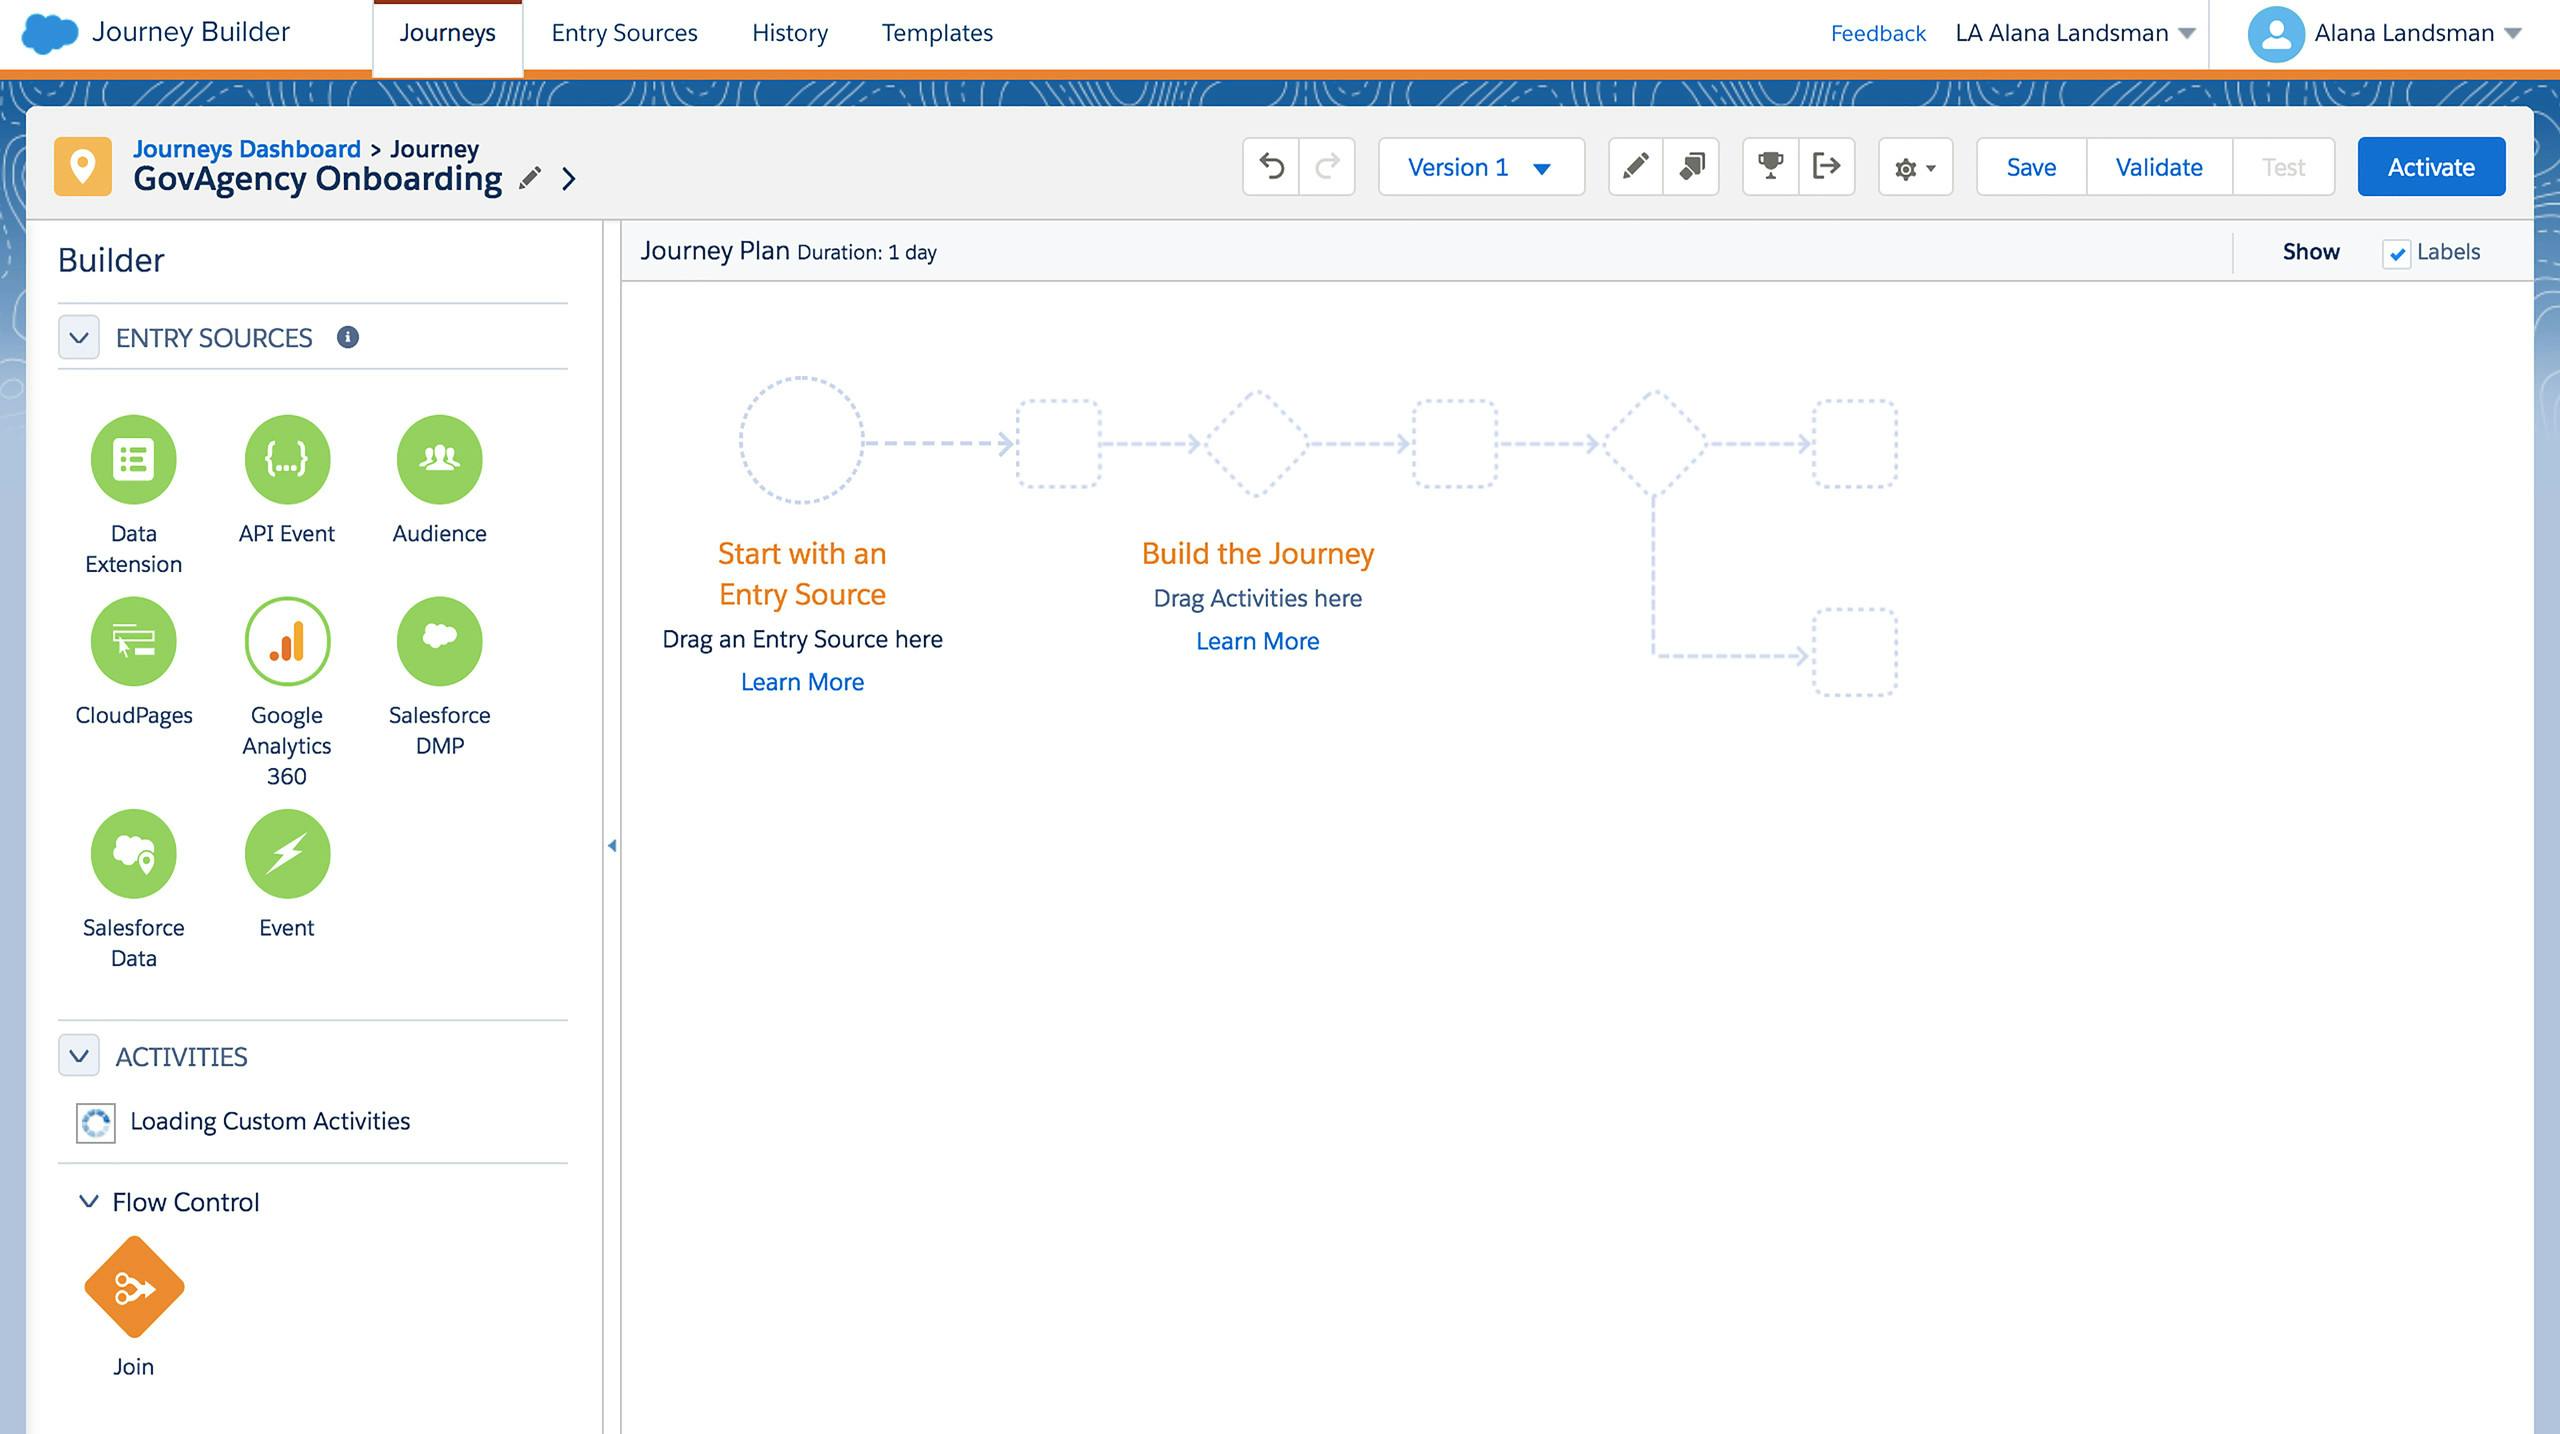Collapse the Entry Sources panel
Screen dimensions: 2560x1434
tap(77, 337)
